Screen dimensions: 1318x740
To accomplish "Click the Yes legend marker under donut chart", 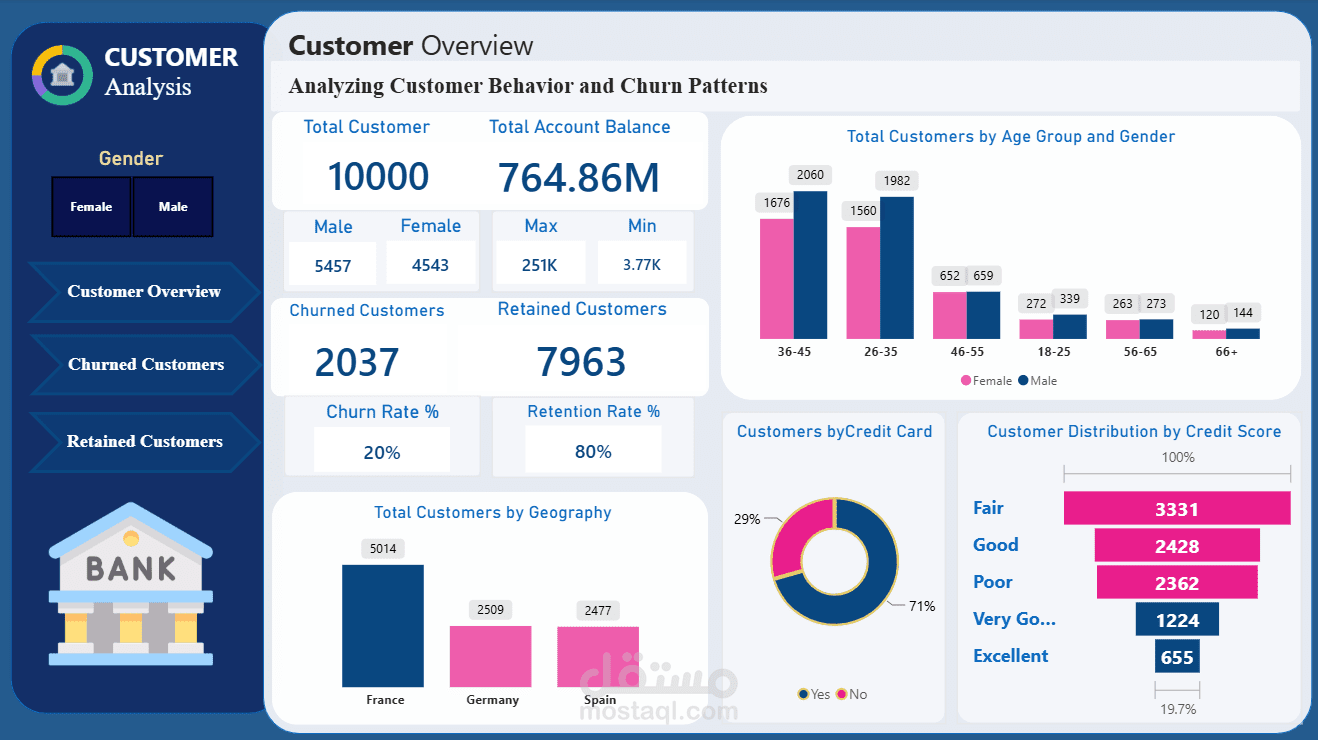I will 803,694.
